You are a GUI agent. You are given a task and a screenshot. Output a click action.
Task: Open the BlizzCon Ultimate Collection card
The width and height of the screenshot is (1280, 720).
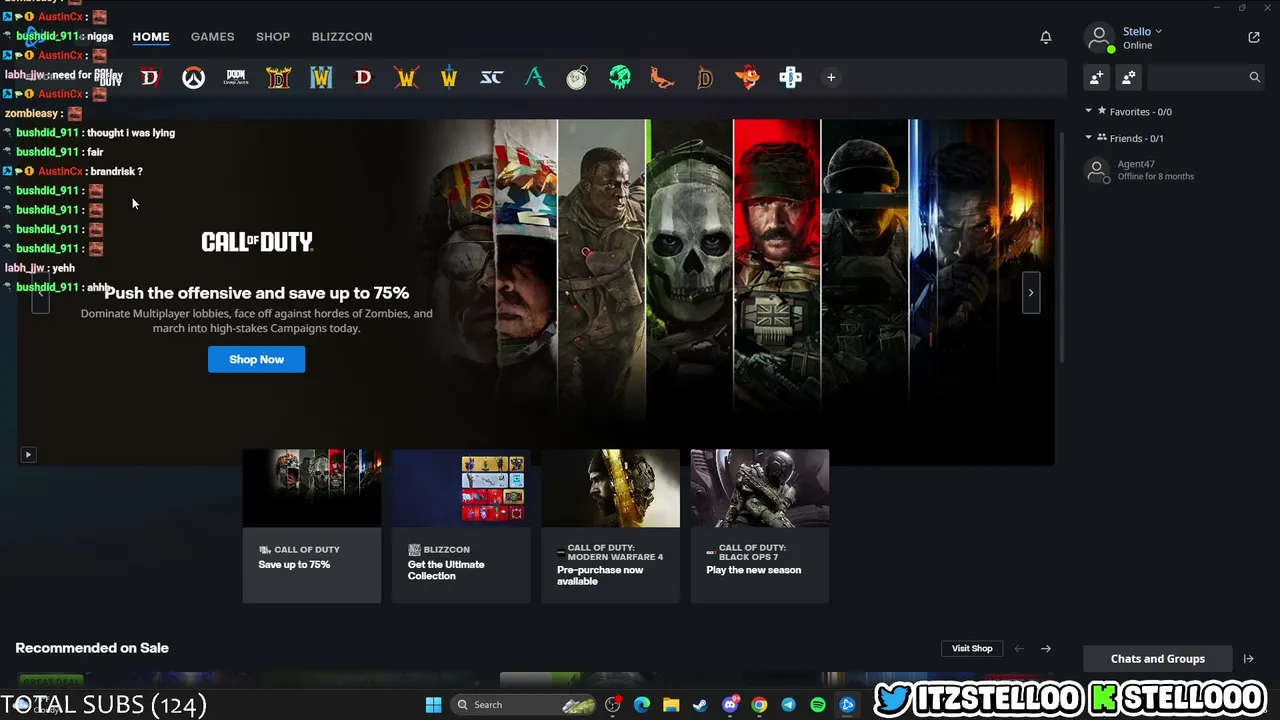[461, 526]
